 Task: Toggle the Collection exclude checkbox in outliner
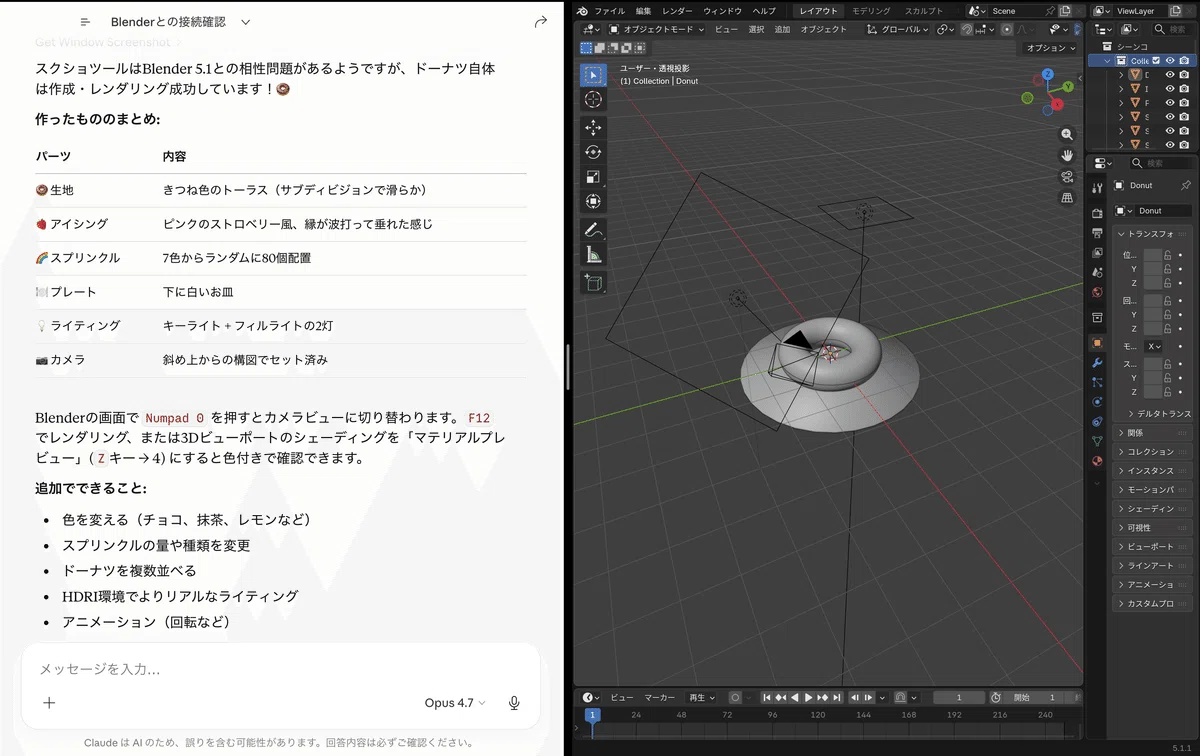click(x=1157, y=61)
